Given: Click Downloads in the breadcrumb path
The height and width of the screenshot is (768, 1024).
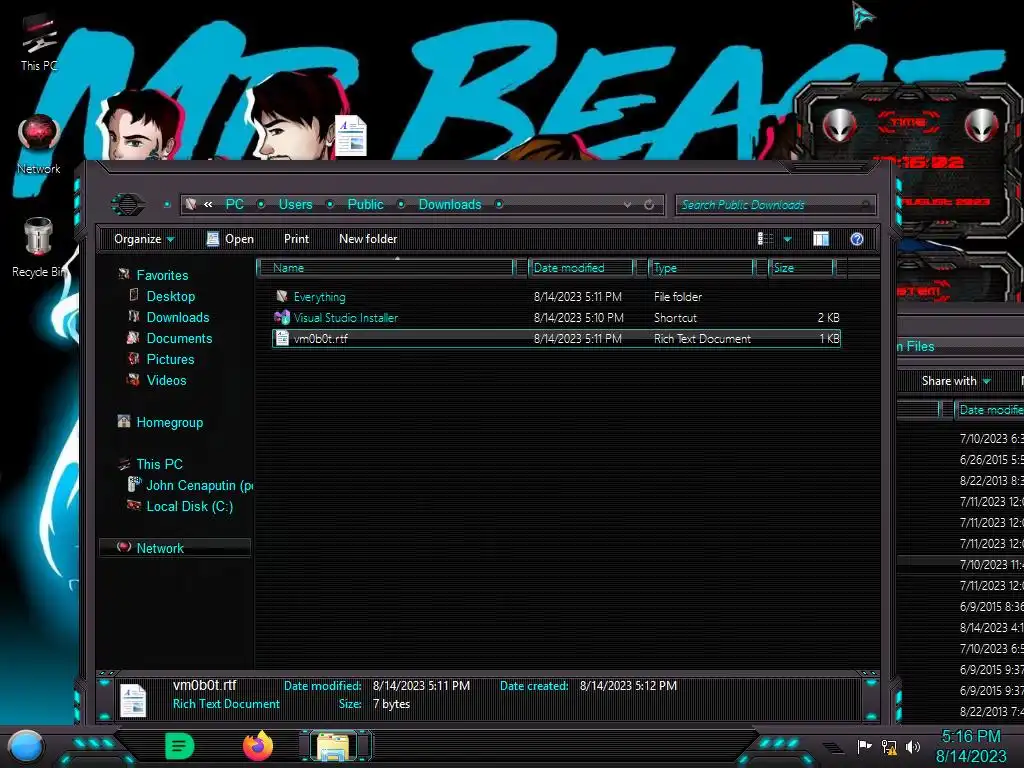Looking at the screenshot, I should [x=450, y=204].
